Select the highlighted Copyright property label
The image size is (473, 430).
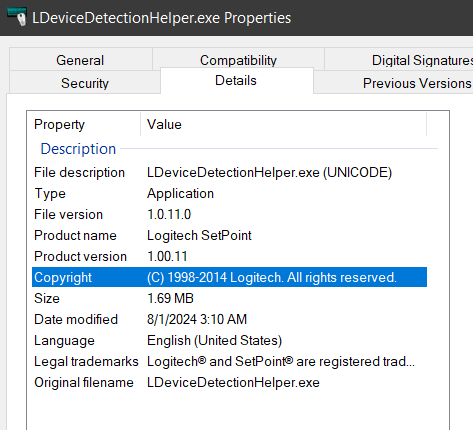(x=63, y=277)
